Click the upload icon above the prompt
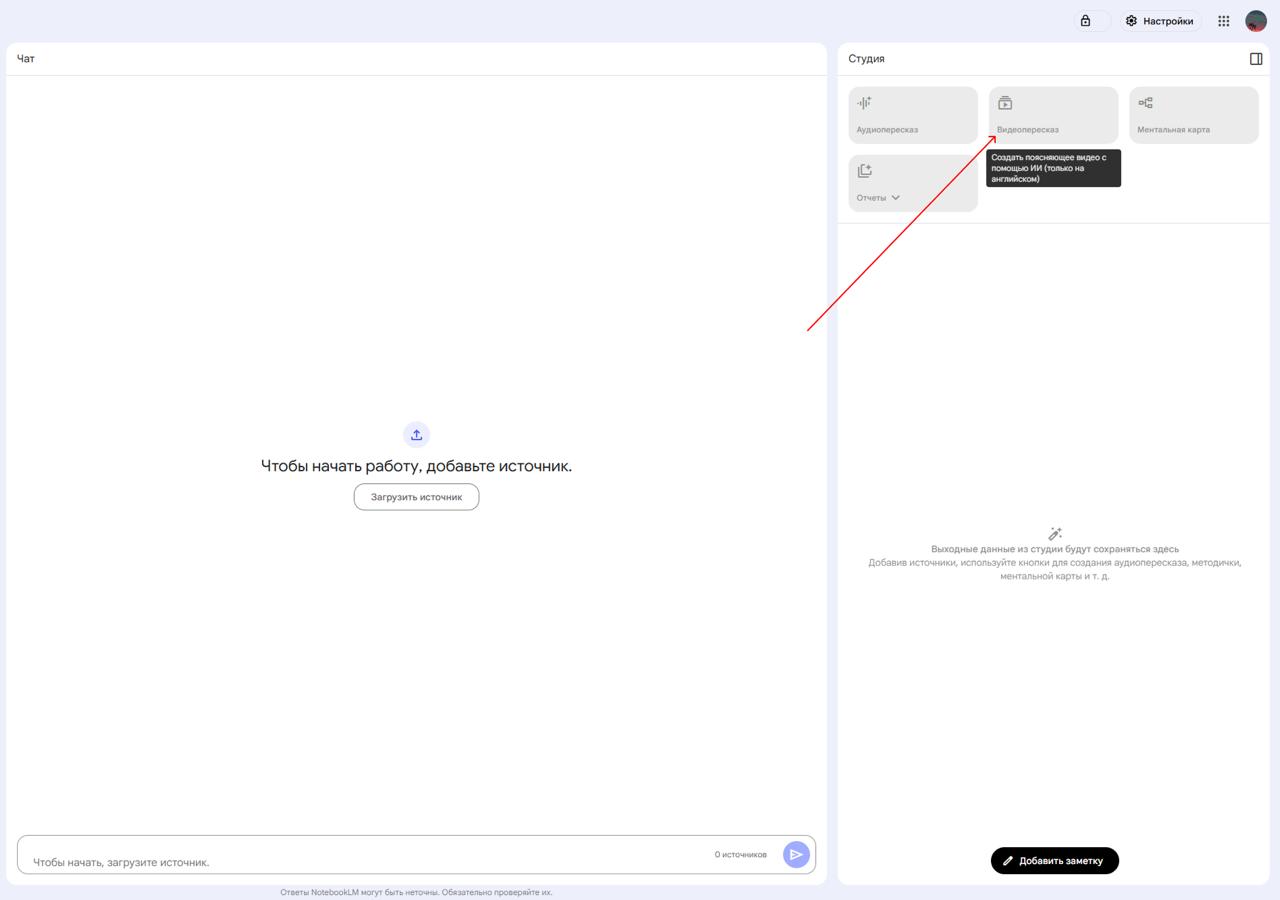The height and width of the screenshot is (900, 1280). click(x=416, y=435)
